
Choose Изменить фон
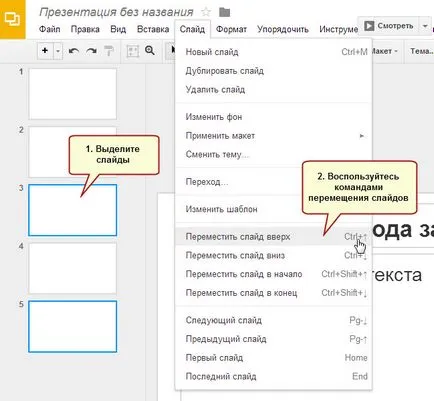click(273, 117)
